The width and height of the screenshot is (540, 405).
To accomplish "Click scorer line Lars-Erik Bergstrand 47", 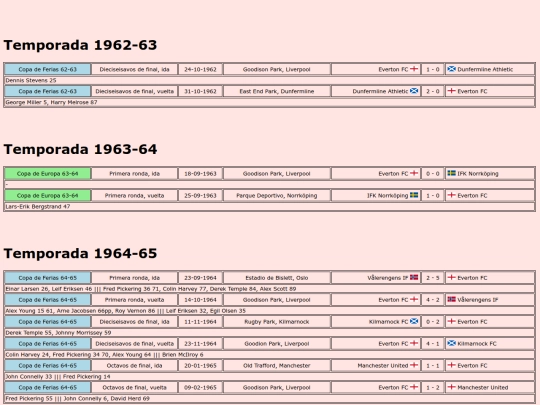I will (38, 207).
